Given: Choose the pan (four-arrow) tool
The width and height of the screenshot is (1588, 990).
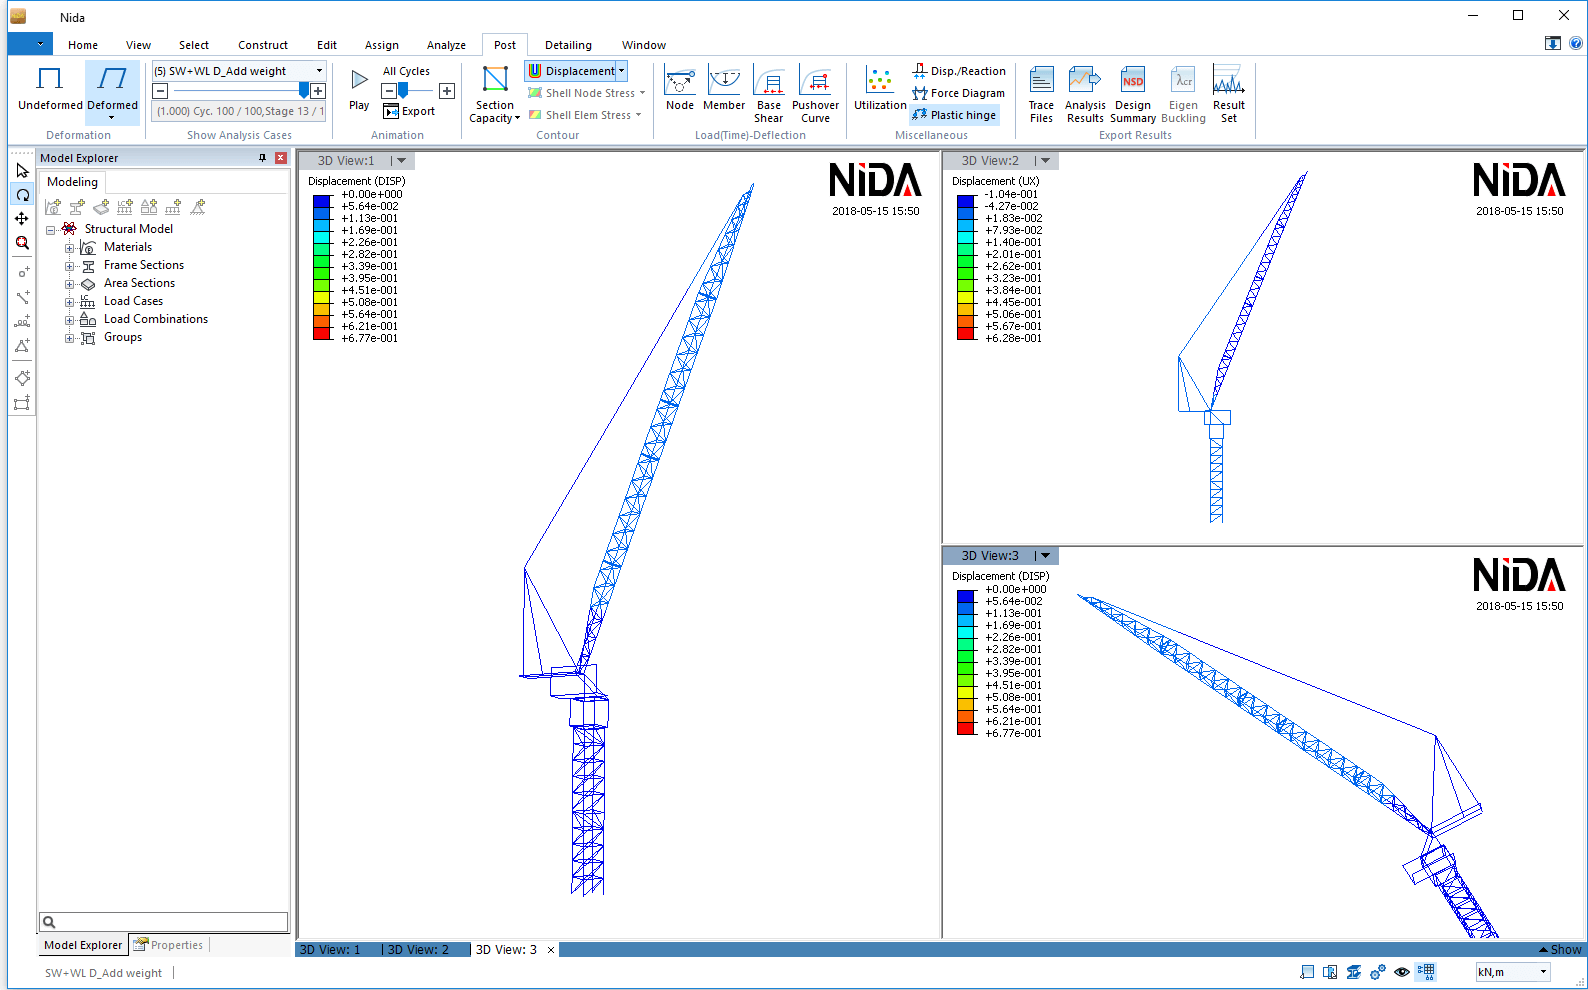Looking at the screenshot, I should pos(22,219).
